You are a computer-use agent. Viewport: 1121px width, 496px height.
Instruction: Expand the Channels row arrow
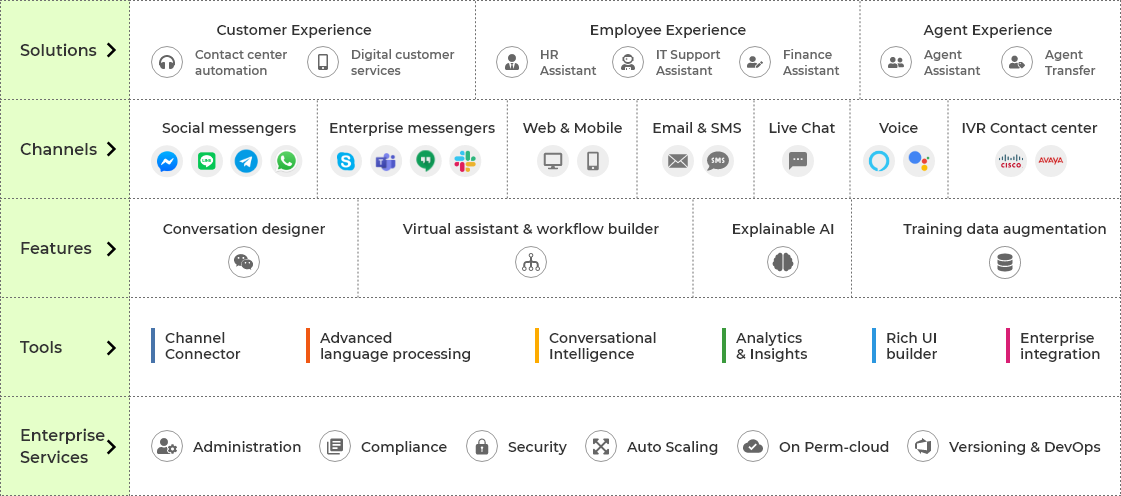[112, 149]
